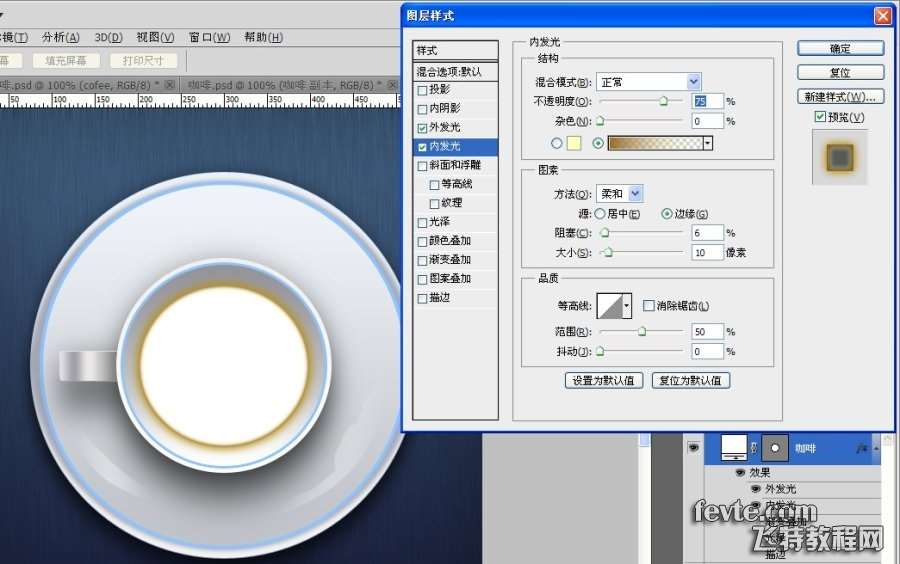Click the 设置为默认值 button

(603, 380)
